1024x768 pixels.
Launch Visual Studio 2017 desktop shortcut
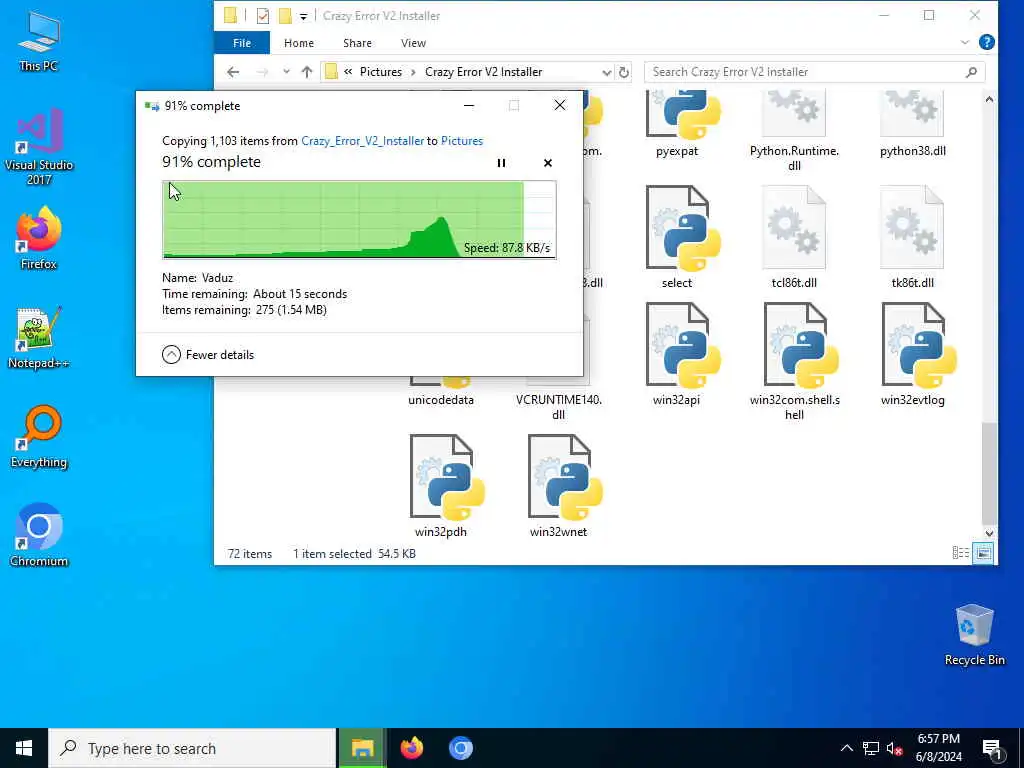pyautogui.click(x=39, y=147)
